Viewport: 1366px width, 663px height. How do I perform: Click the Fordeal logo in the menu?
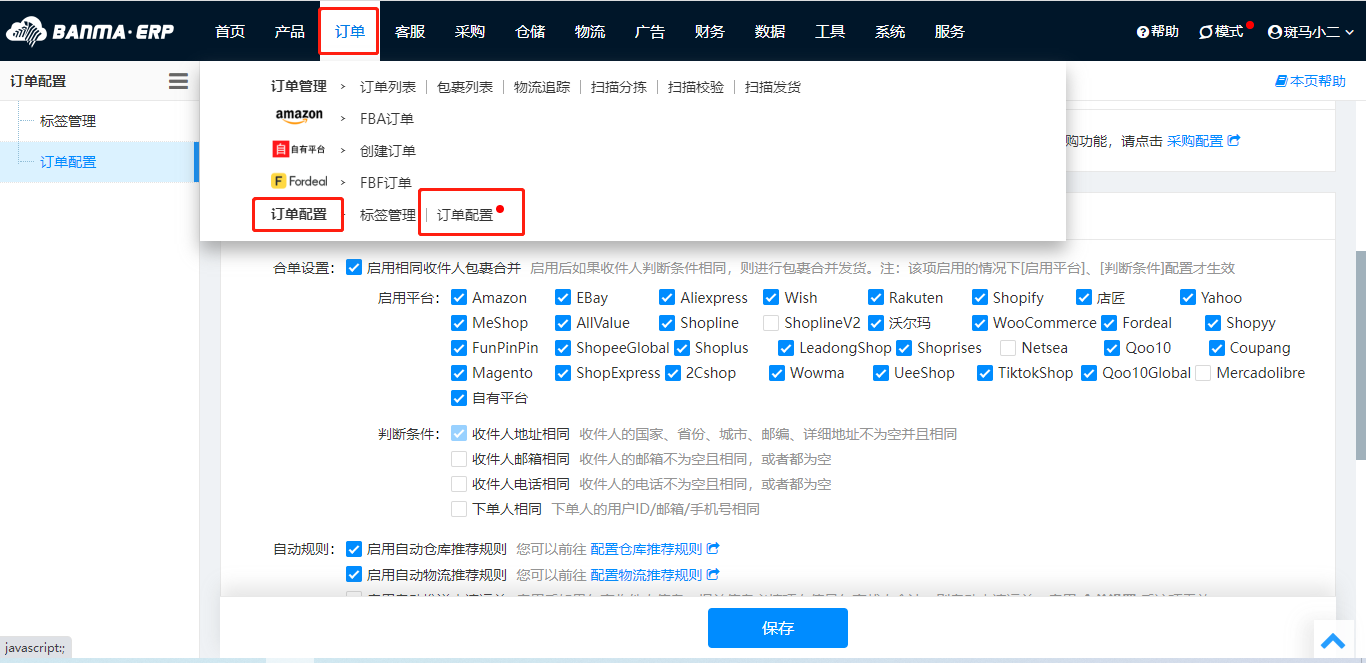300,182
